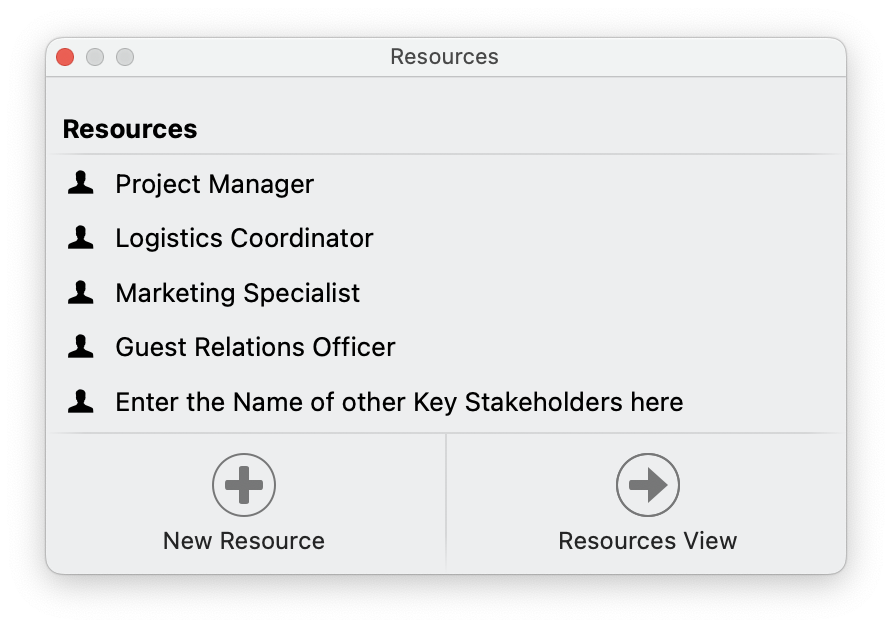Click the red close button in the titlebar
The image size is (892, 628).
pos(64,57)
